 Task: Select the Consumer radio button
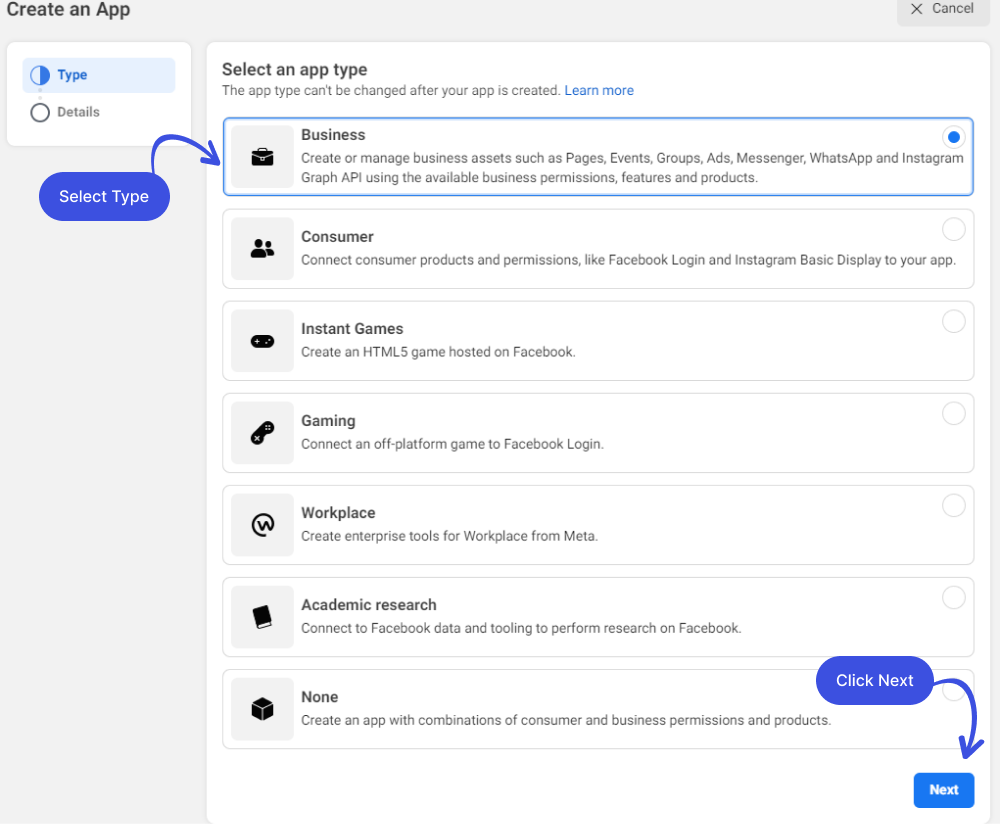[x=953, y=229]
